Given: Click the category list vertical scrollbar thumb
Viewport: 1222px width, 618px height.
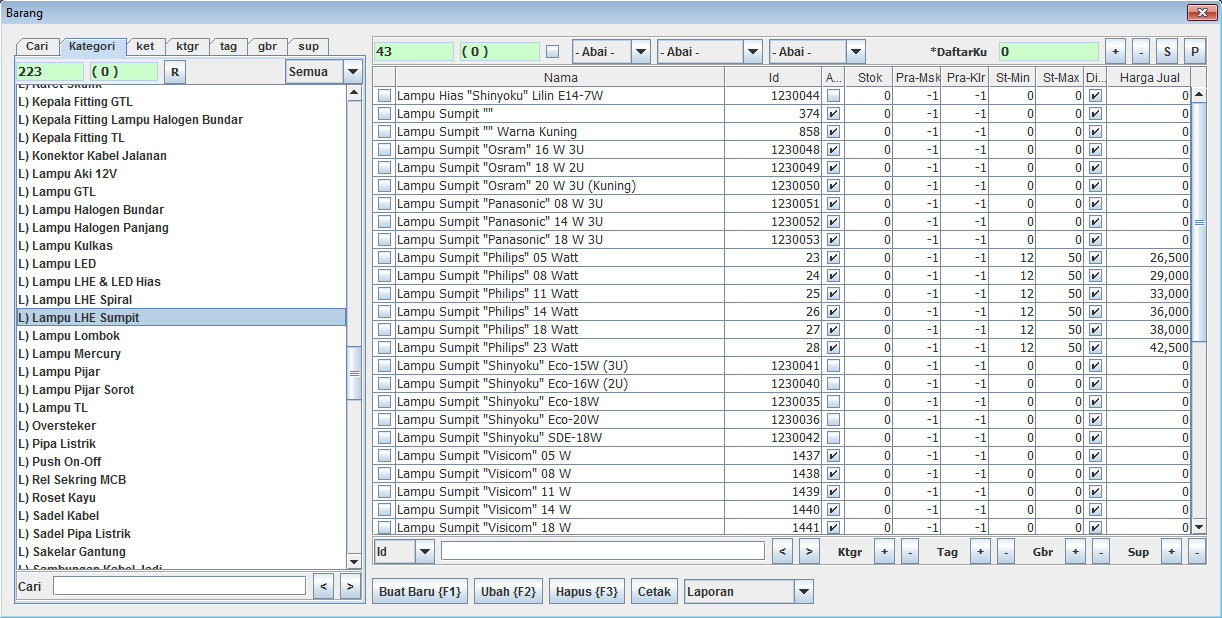Looking at the screenshot, I should point(354,373).
